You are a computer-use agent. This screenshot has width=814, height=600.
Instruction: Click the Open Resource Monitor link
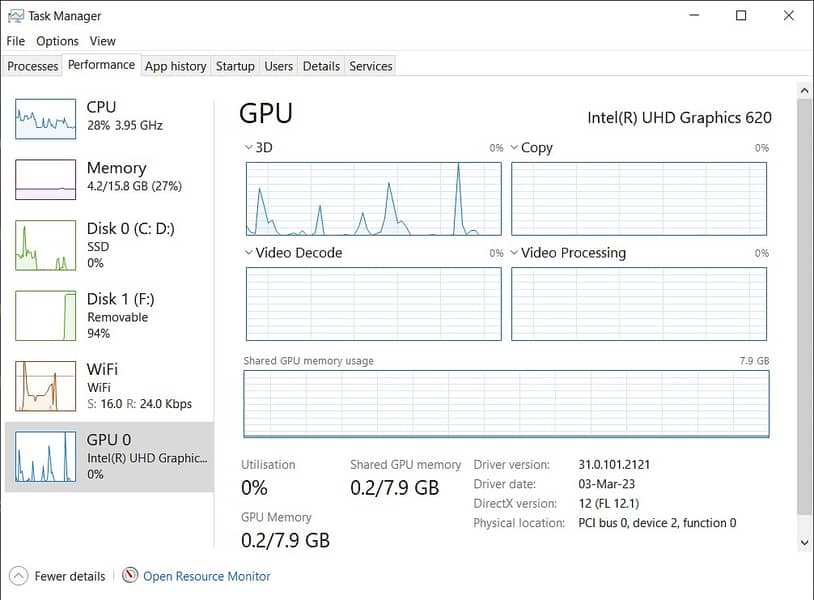pyautogui.click(x=207, y=576)
